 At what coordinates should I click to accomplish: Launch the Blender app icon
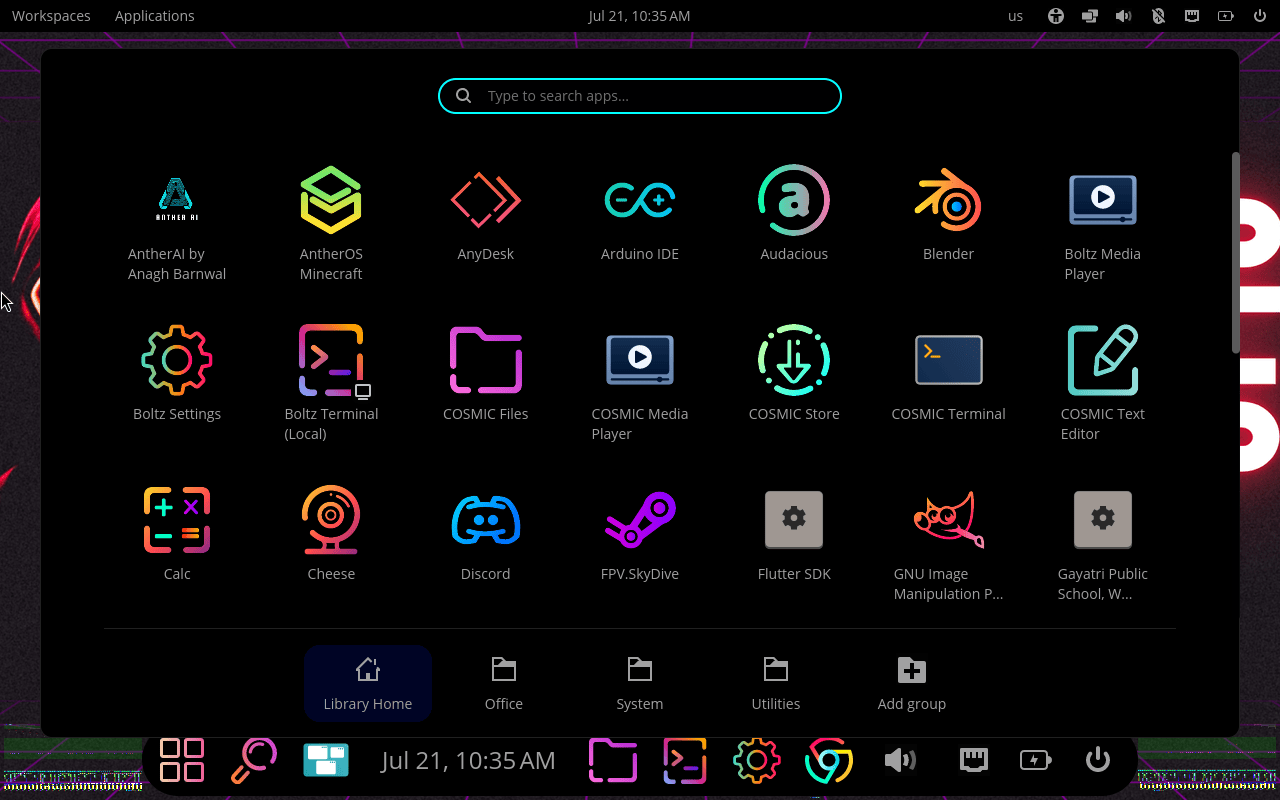click(948, 200)
